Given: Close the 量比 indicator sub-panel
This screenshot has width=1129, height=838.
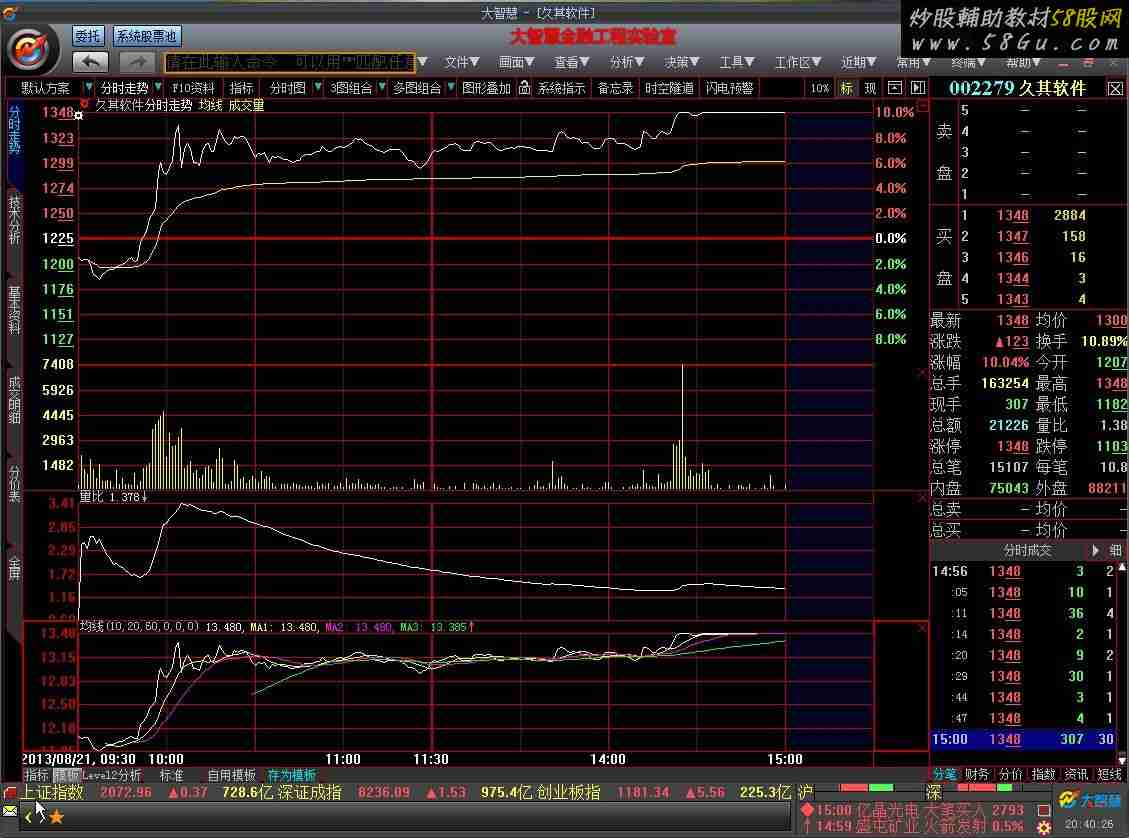Looking at the screenshot, I should (922, 497).
